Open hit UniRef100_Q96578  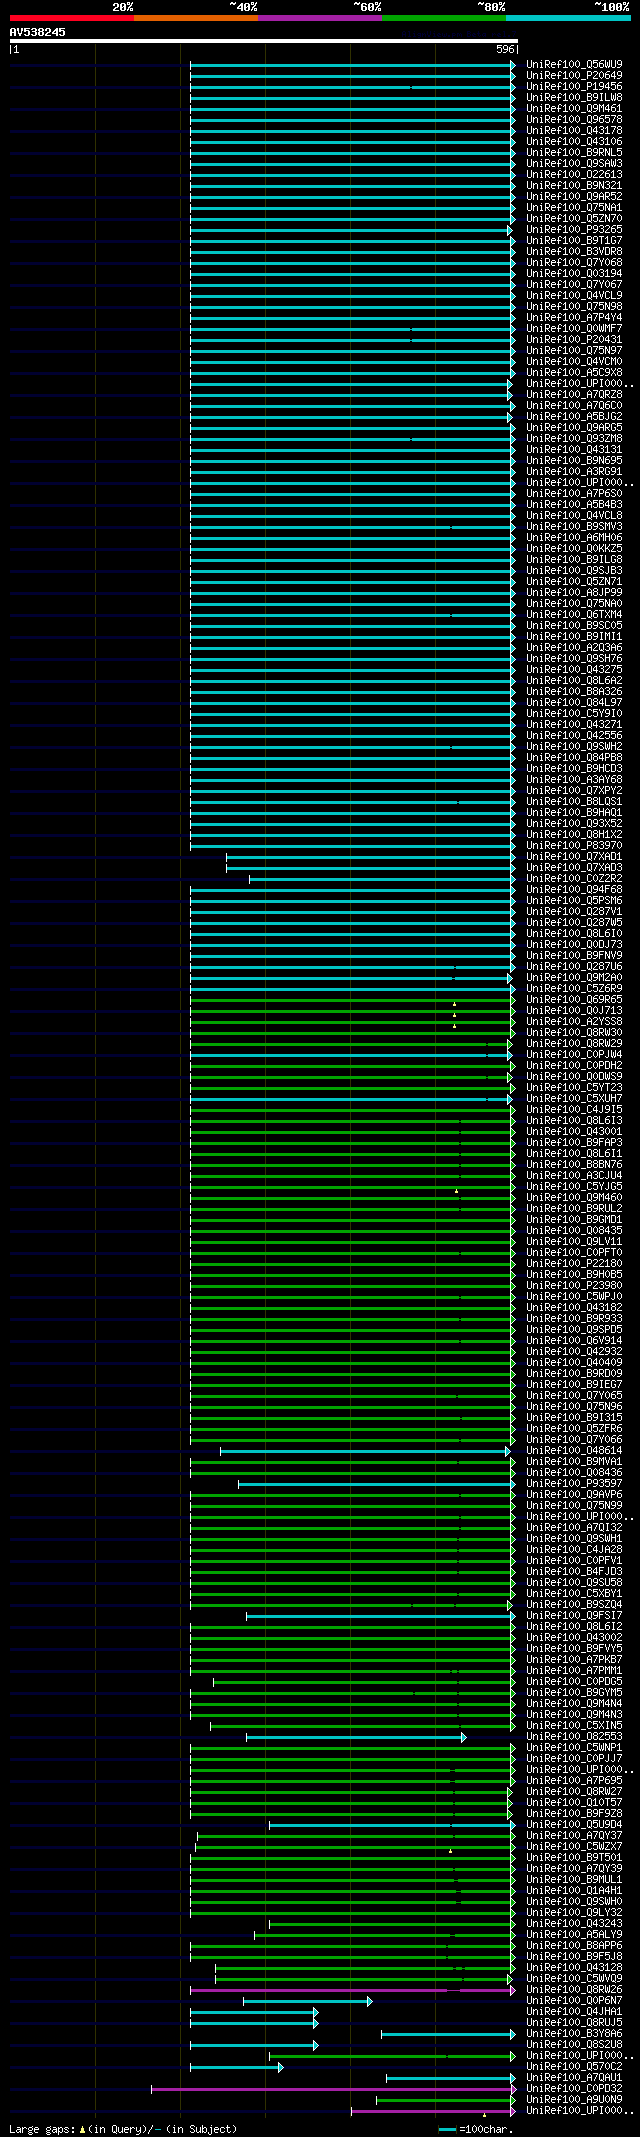[574, 119]
